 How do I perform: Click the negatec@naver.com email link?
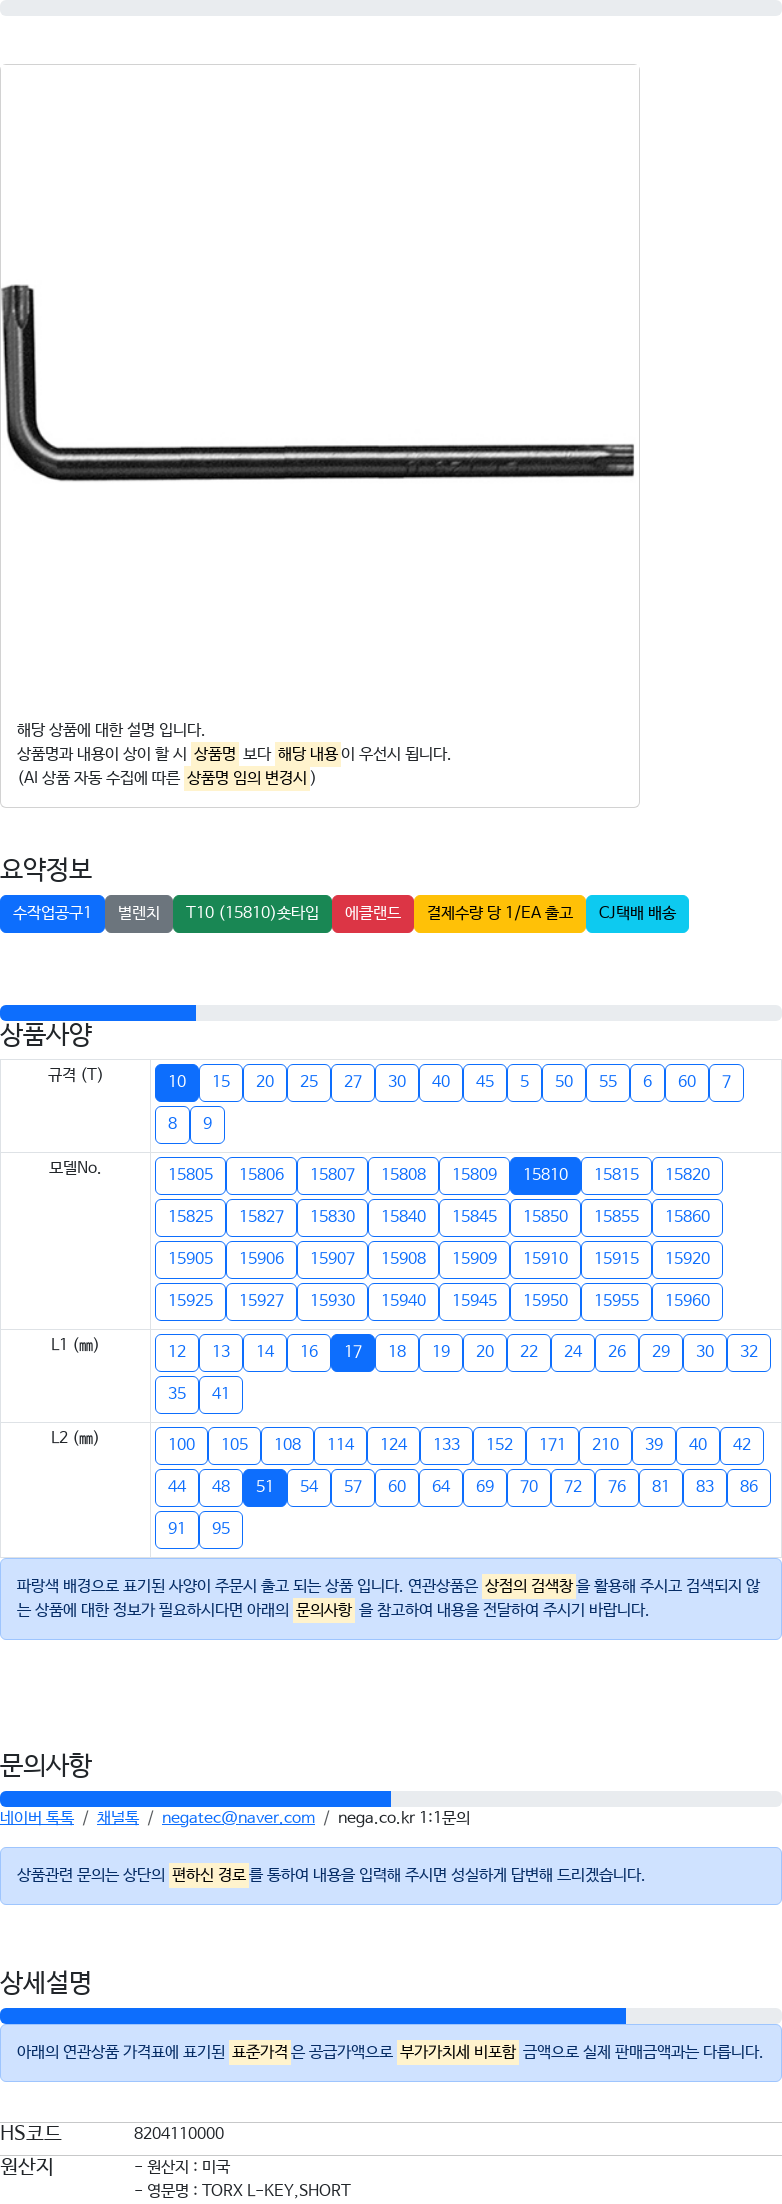coord(238,1818)
